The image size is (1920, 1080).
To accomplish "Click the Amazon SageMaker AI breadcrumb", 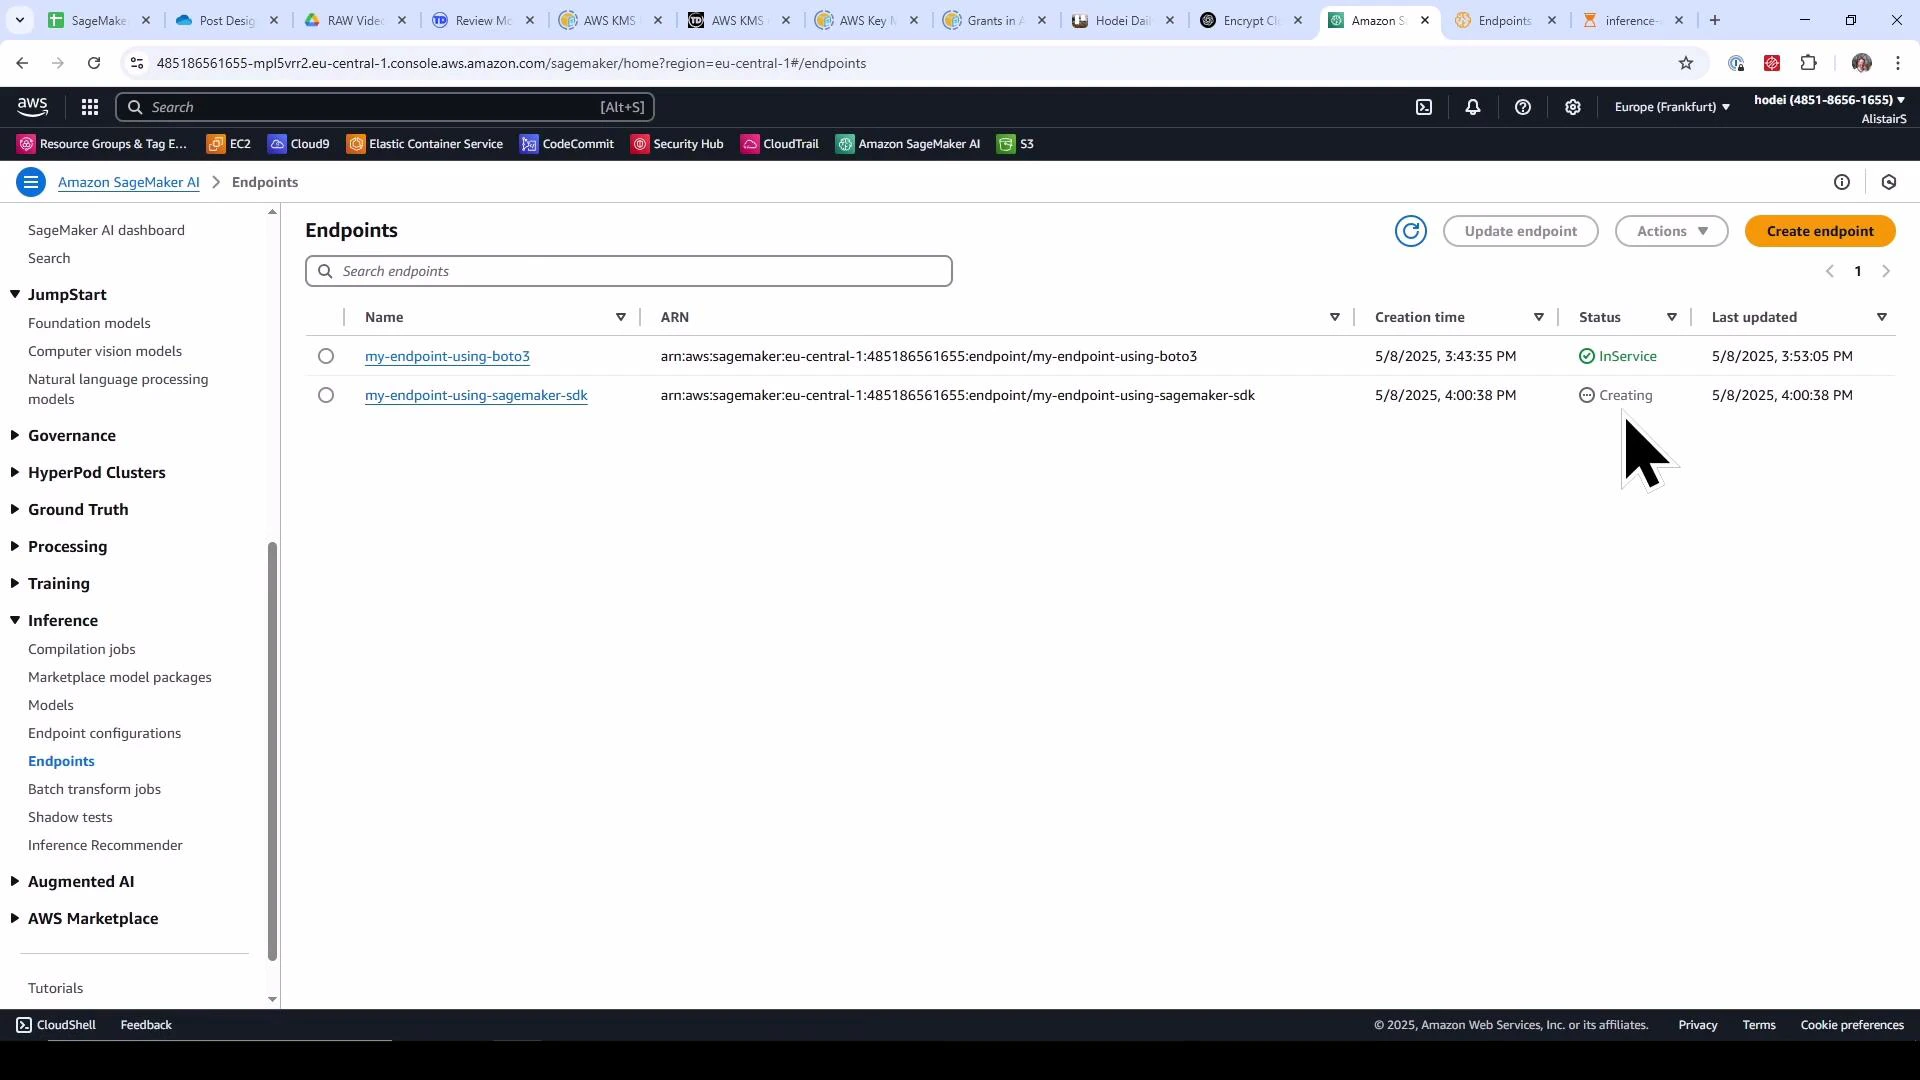I will [129, 182].
